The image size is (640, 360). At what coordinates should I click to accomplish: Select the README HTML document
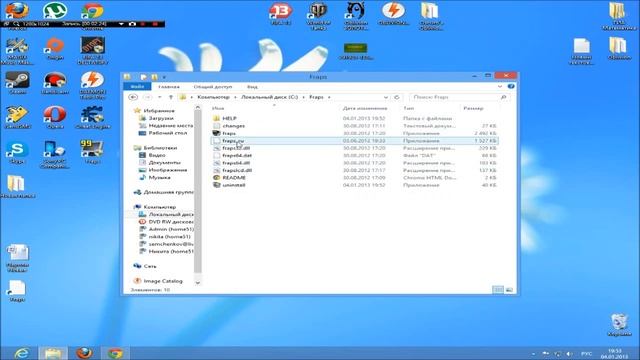click(234, 178)
